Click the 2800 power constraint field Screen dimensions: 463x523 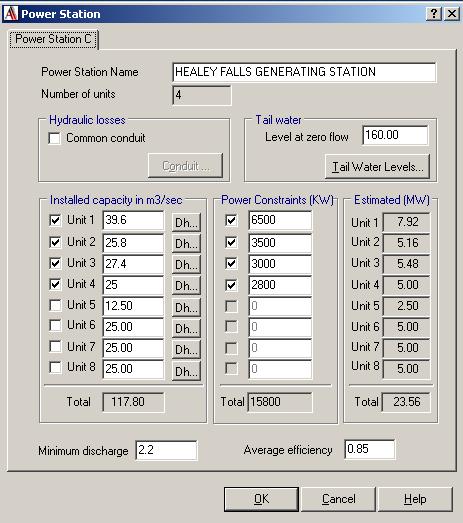click(280, 285)
